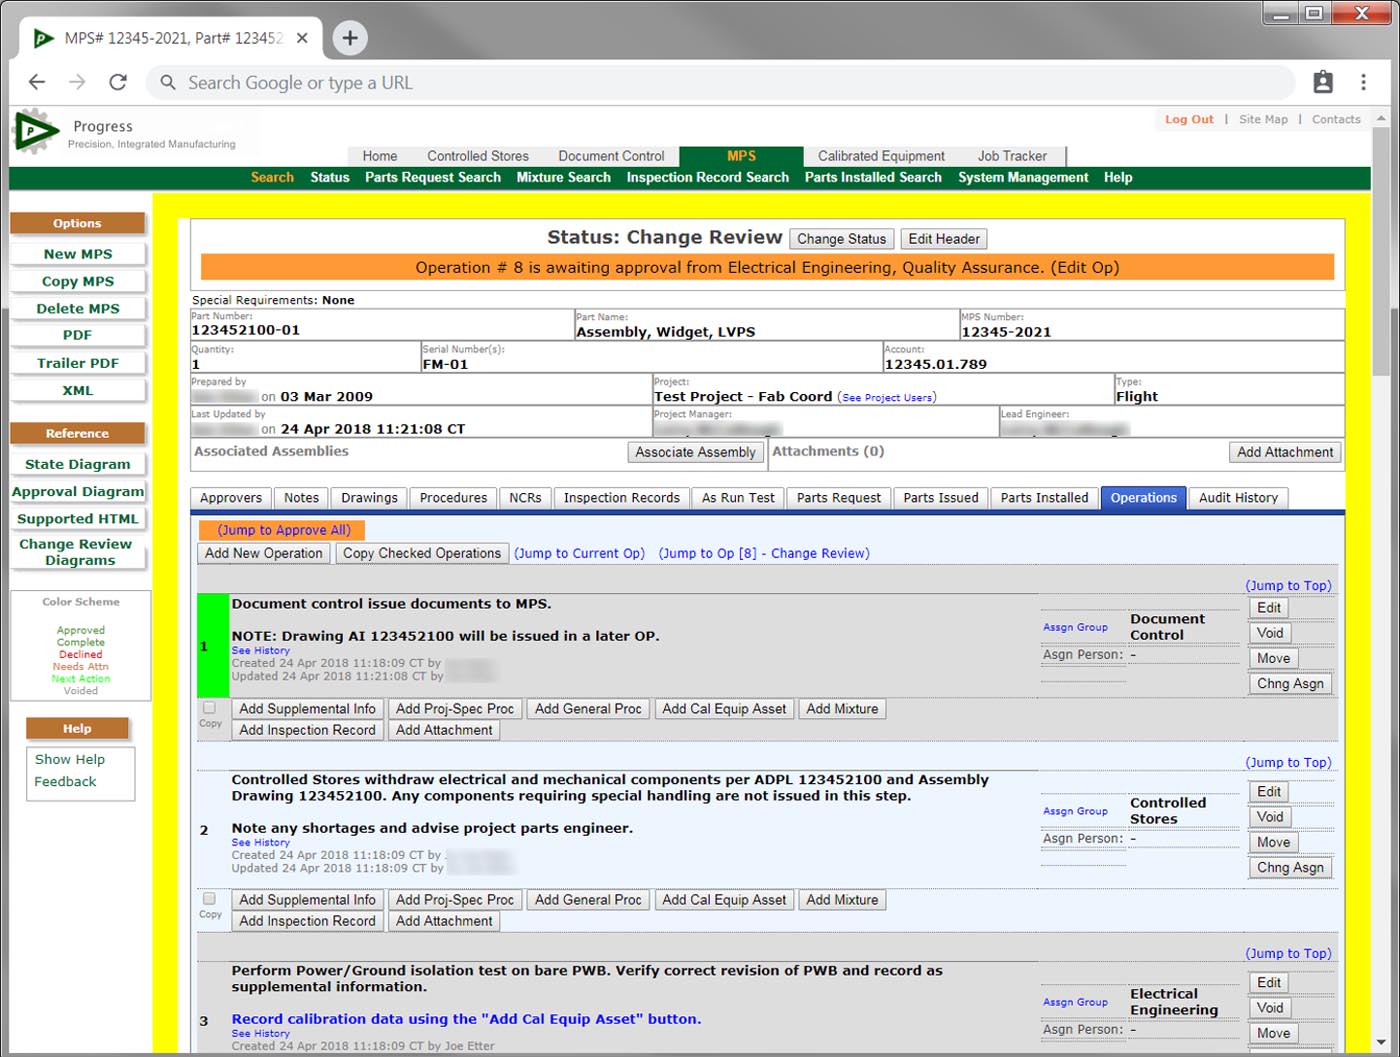The width and height of the screenshot is (1400, 1057).
Task: Open a new browser tab
Action: click(x=350, y=38)
